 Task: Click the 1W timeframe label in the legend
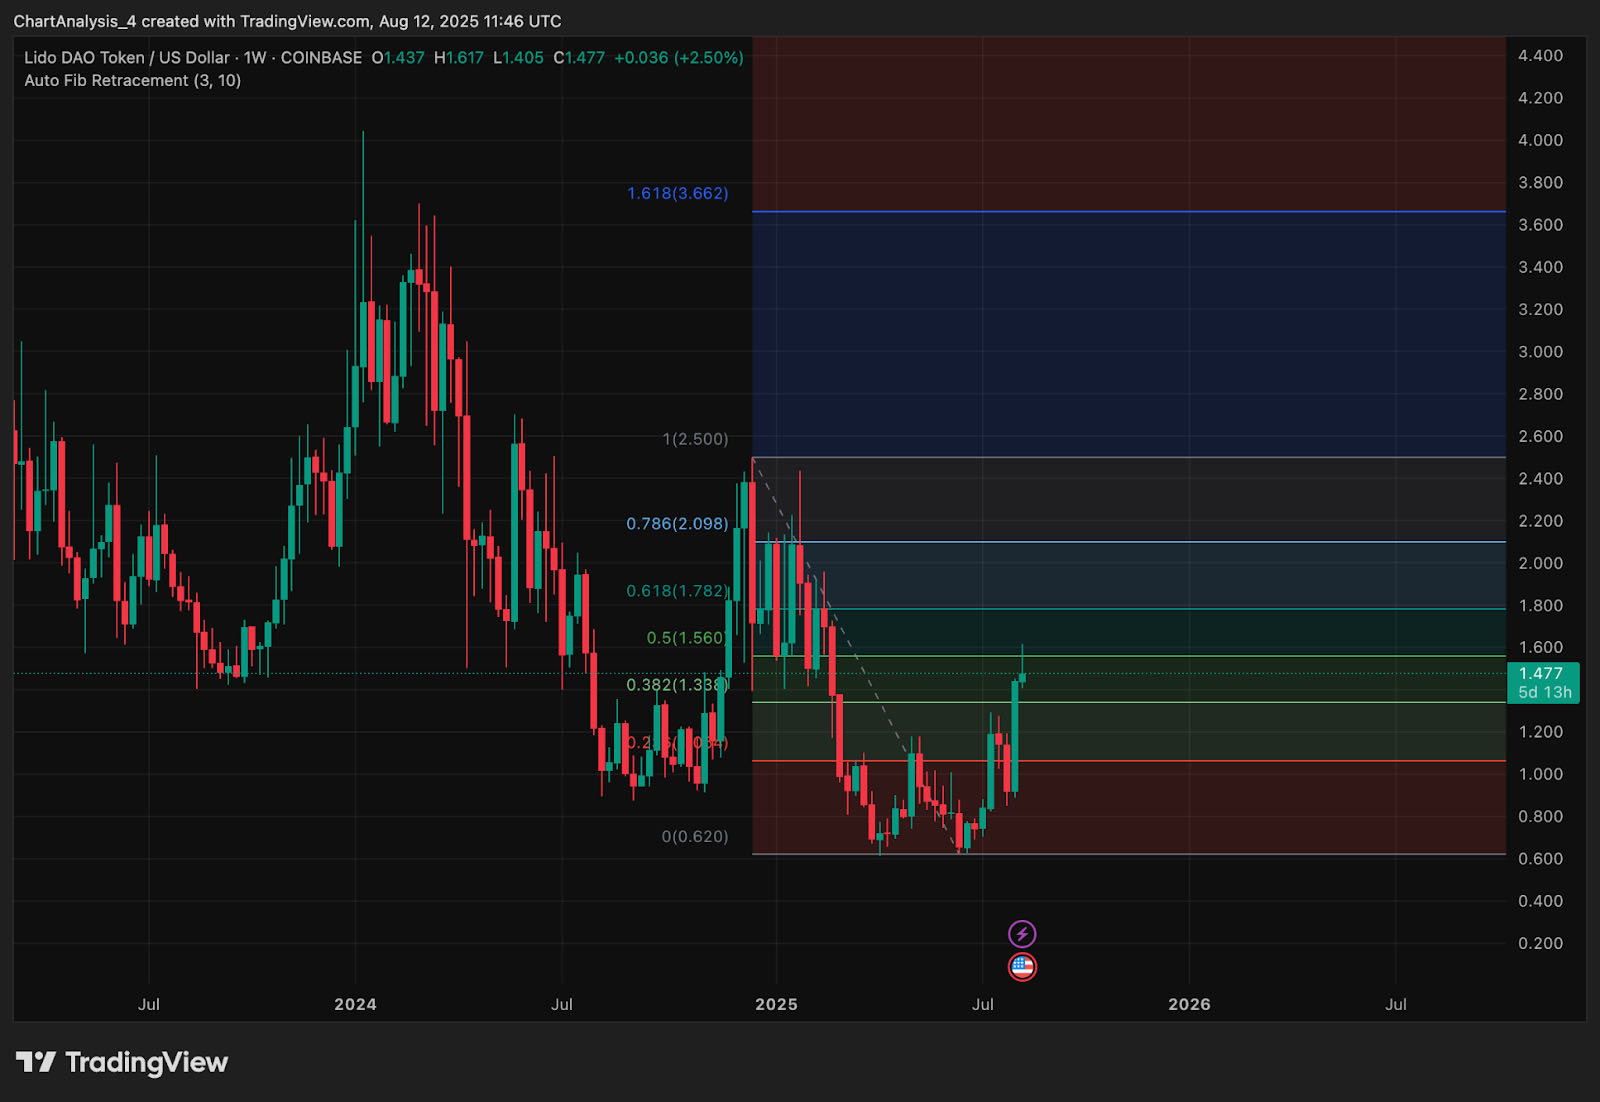tap(255, 58)
